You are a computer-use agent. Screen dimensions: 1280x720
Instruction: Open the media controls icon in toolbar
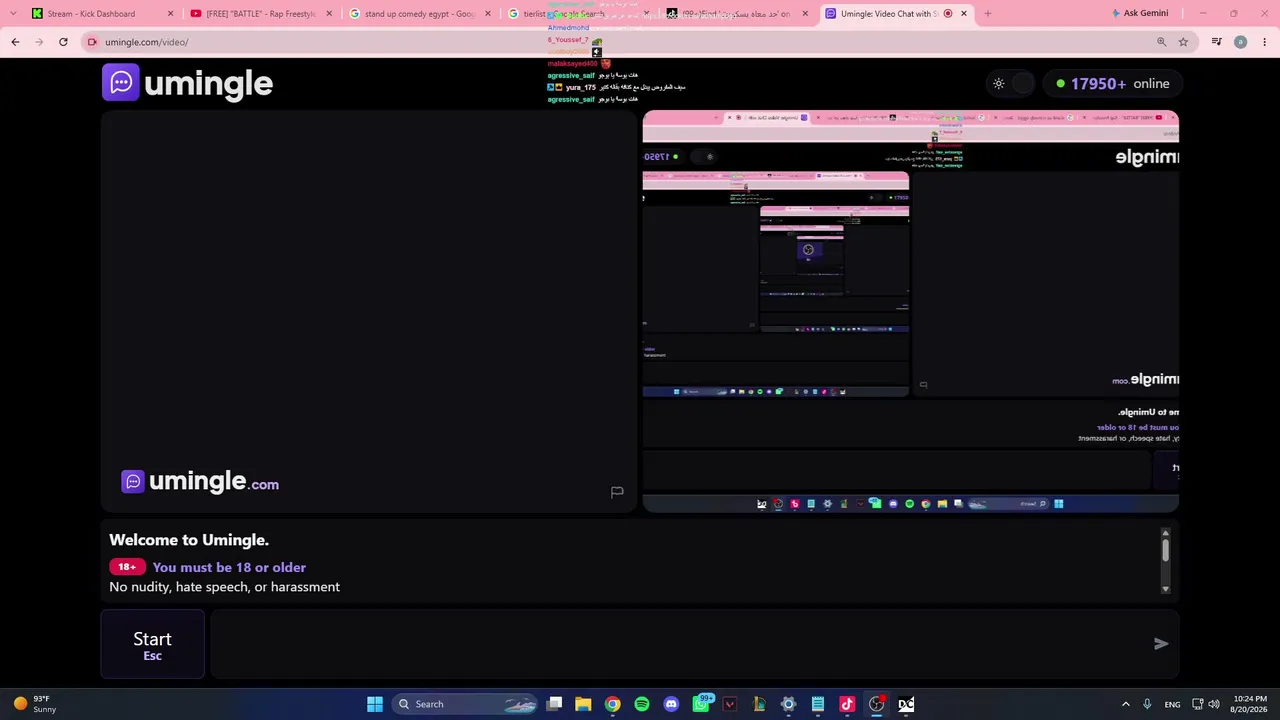tap(1216, 42)
